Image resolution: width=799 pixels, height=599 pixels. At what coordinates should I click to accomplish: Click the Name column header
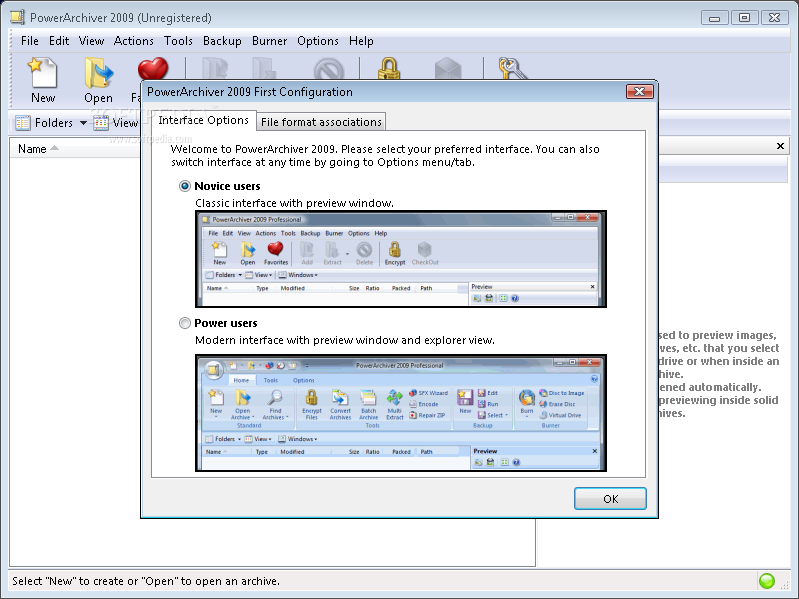[74, 148]
